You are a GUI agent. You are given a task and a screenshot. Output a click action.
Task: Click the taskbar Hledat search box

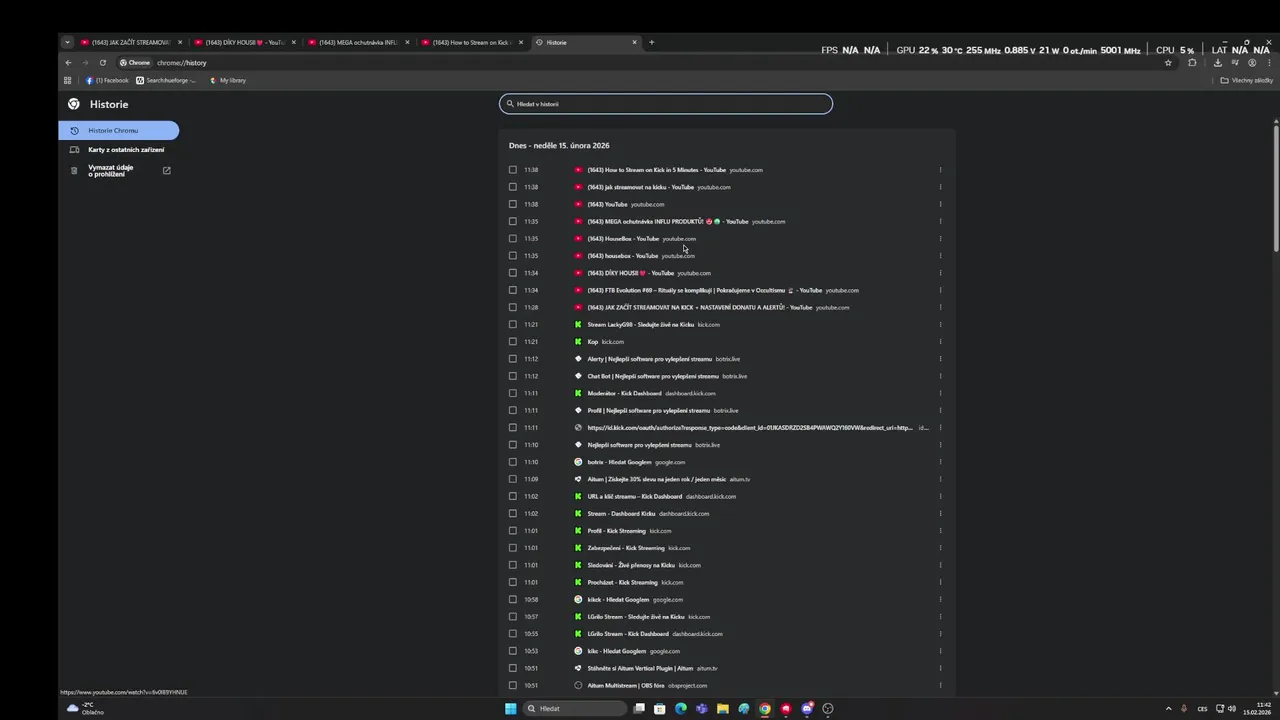(574, 708)
